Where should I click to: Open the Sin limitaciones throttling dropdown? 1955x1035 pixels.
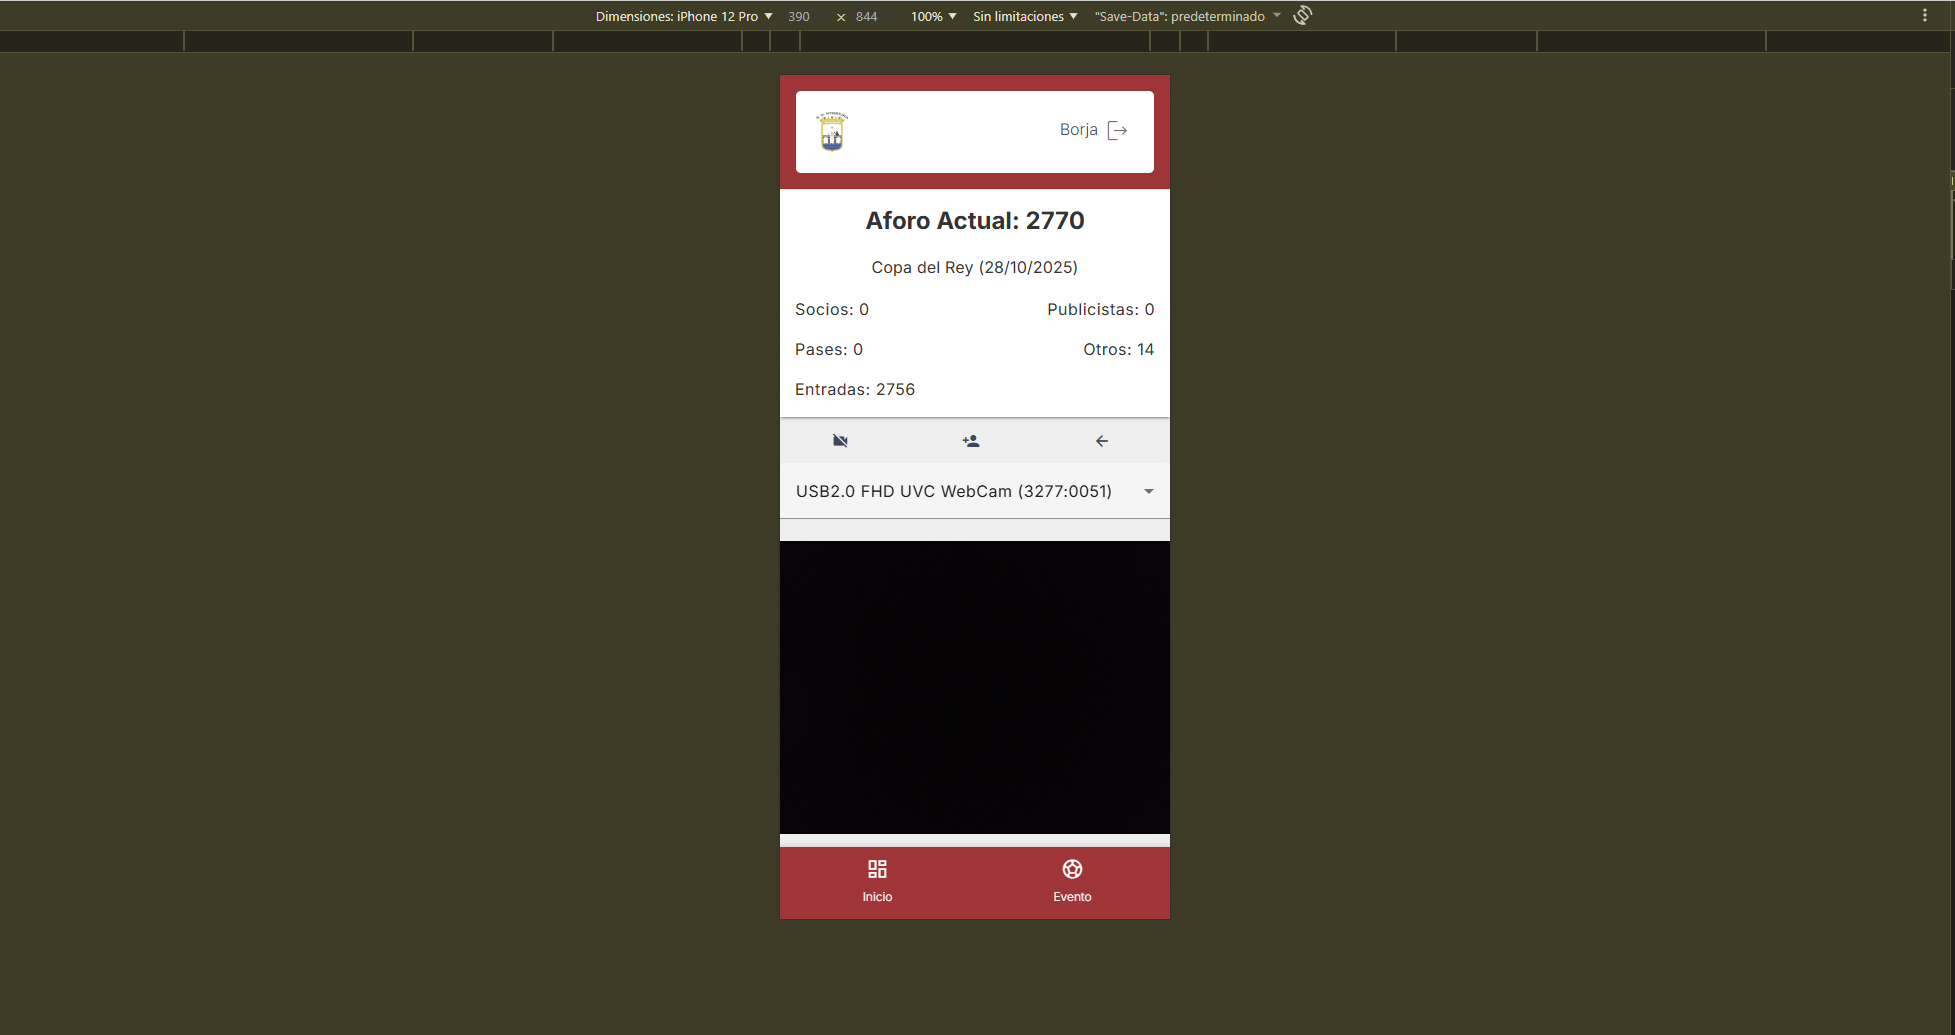click(1025, 16)
